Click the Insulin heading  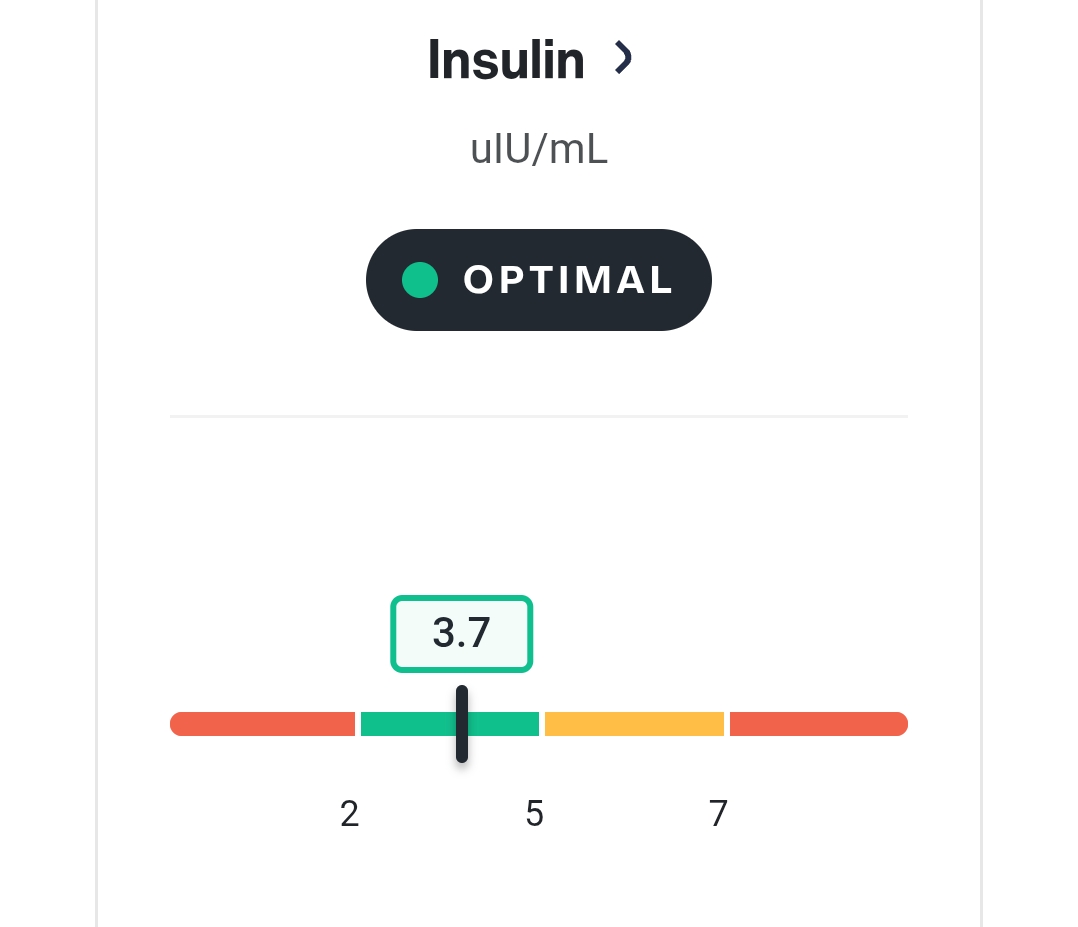point(506,60)
